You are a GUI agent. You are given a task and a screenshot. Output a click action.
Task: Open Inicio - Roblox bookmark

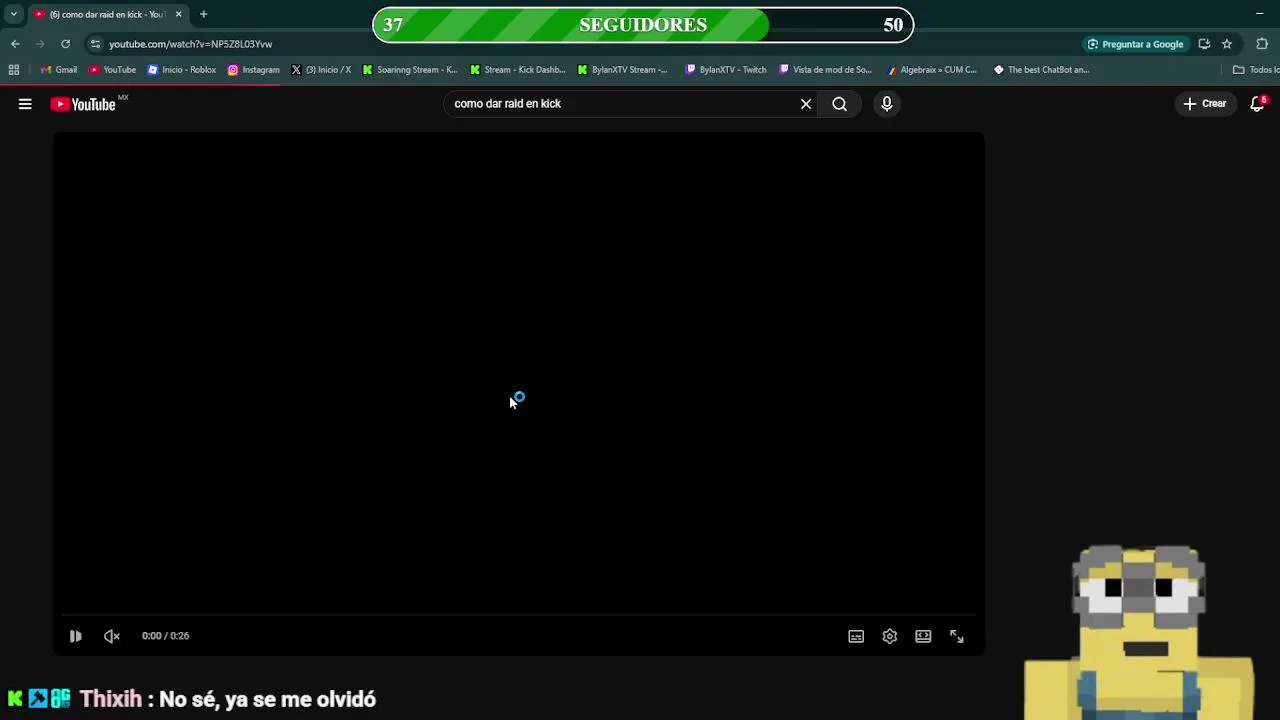click(x=182, y=70)
